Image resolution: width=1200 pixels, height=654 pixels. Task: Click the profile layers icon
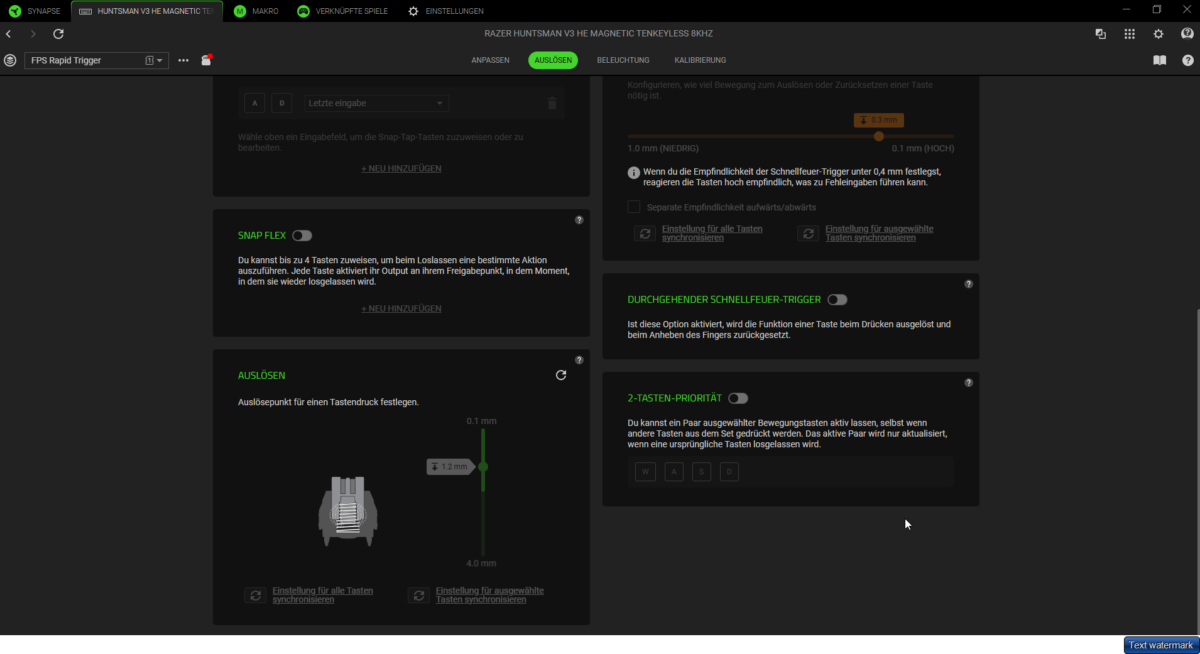coord(10,60)
